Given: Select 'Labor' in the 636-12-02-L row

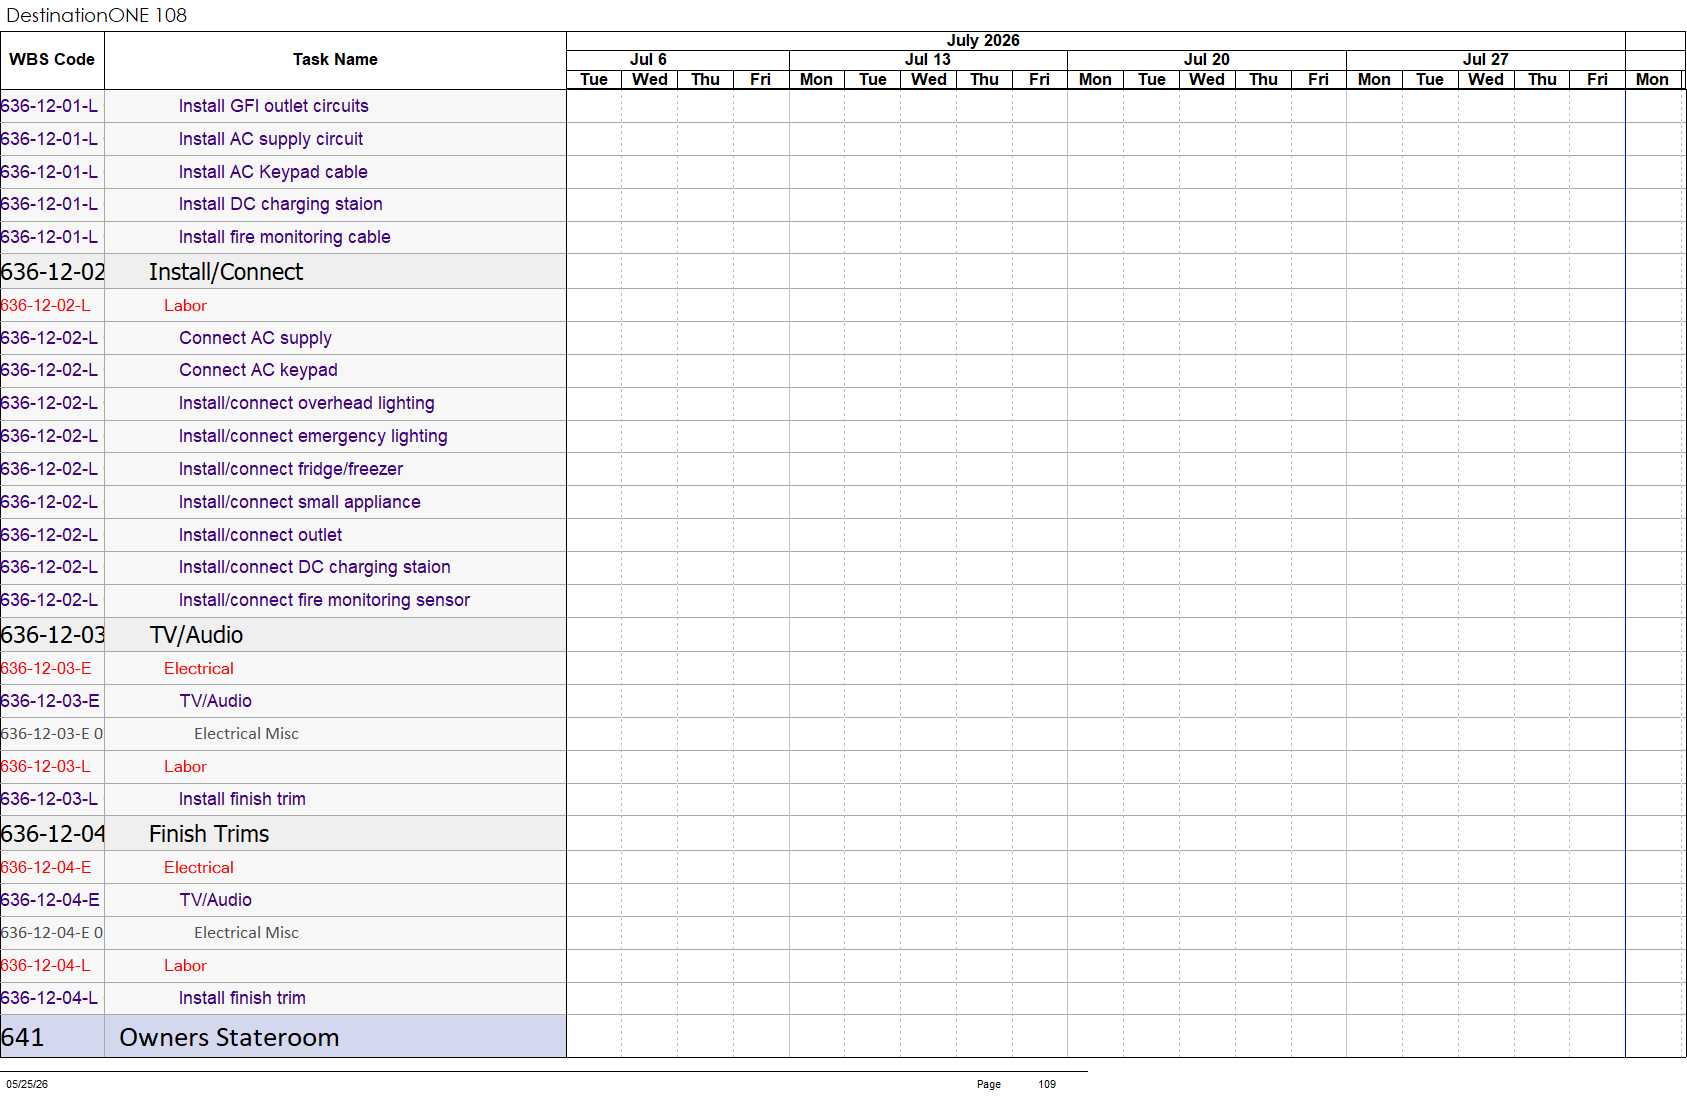Looking at the screenshot, I should pos(185,306).
